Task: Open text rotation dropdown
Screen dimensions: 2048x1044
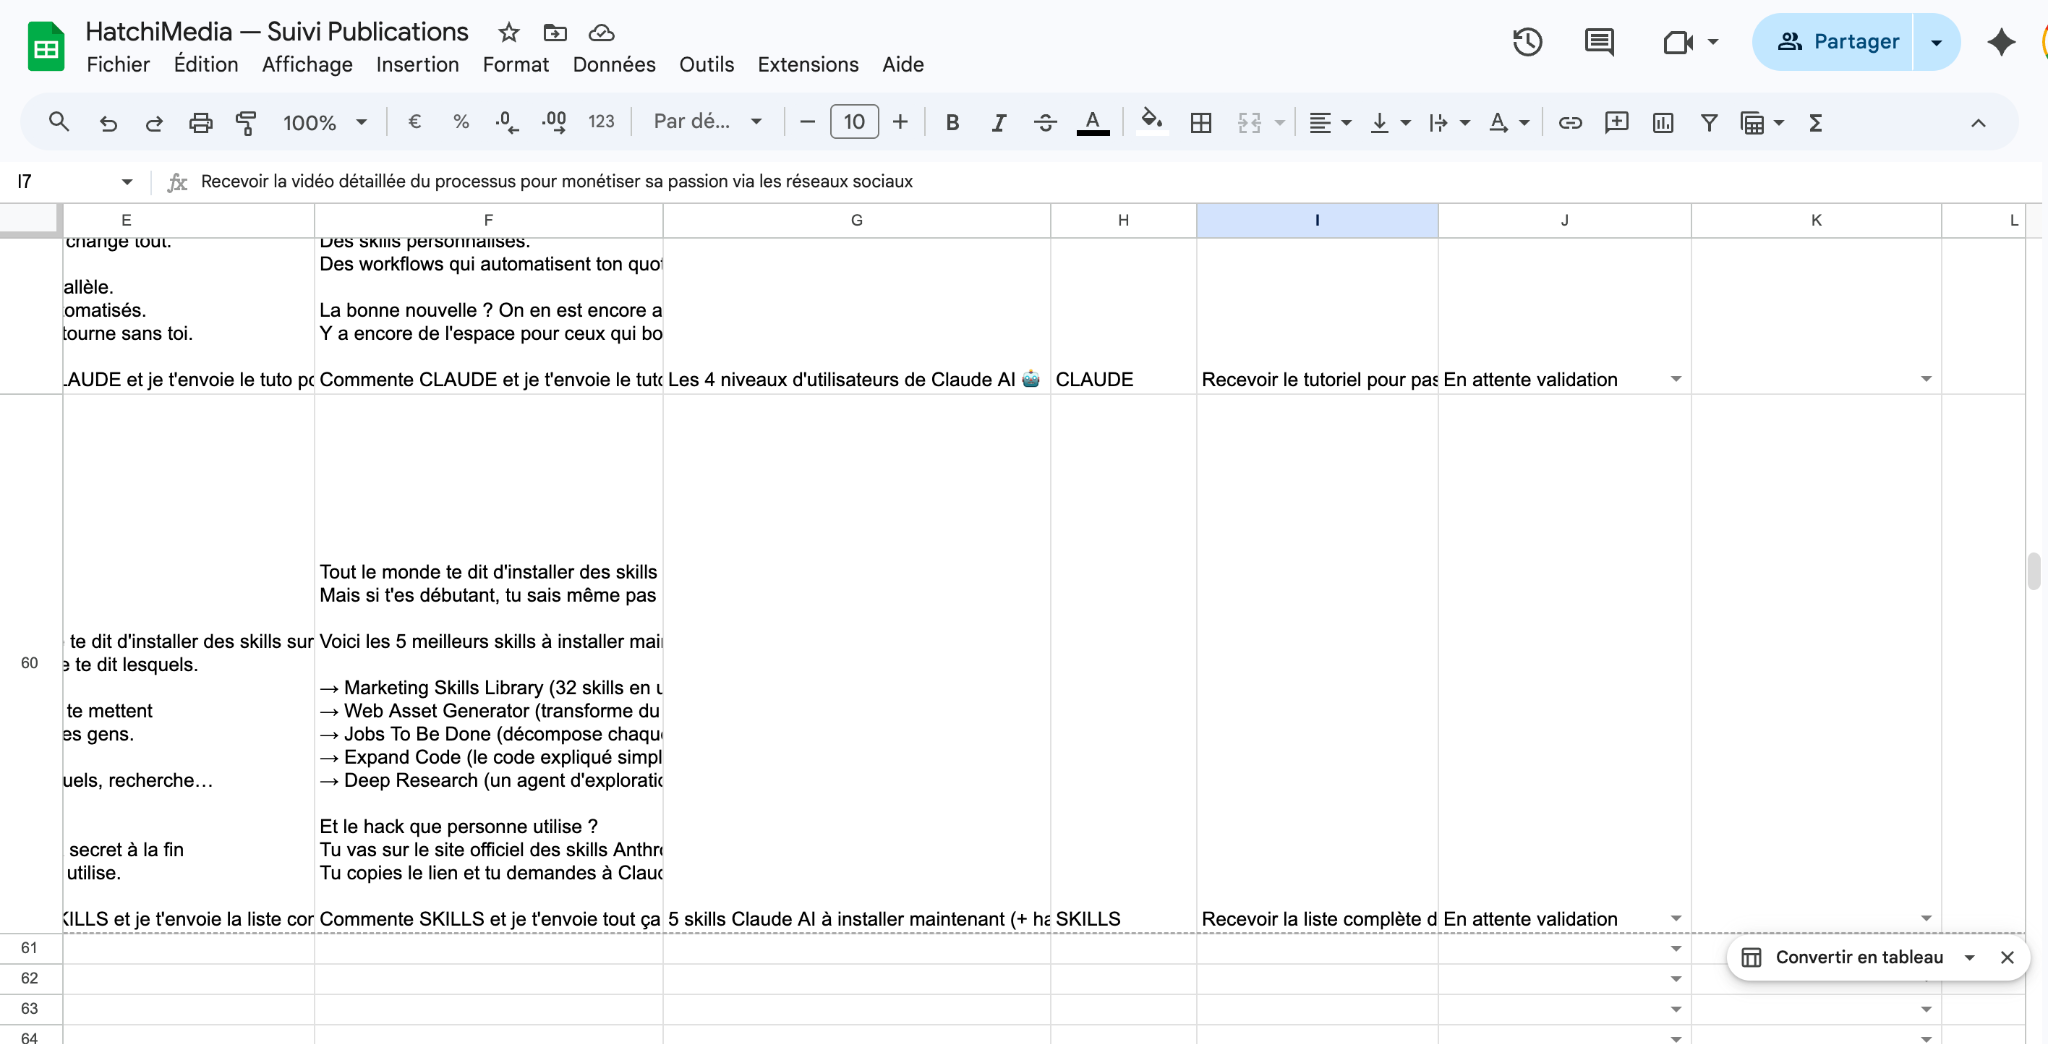Action: coord(1509,122)
